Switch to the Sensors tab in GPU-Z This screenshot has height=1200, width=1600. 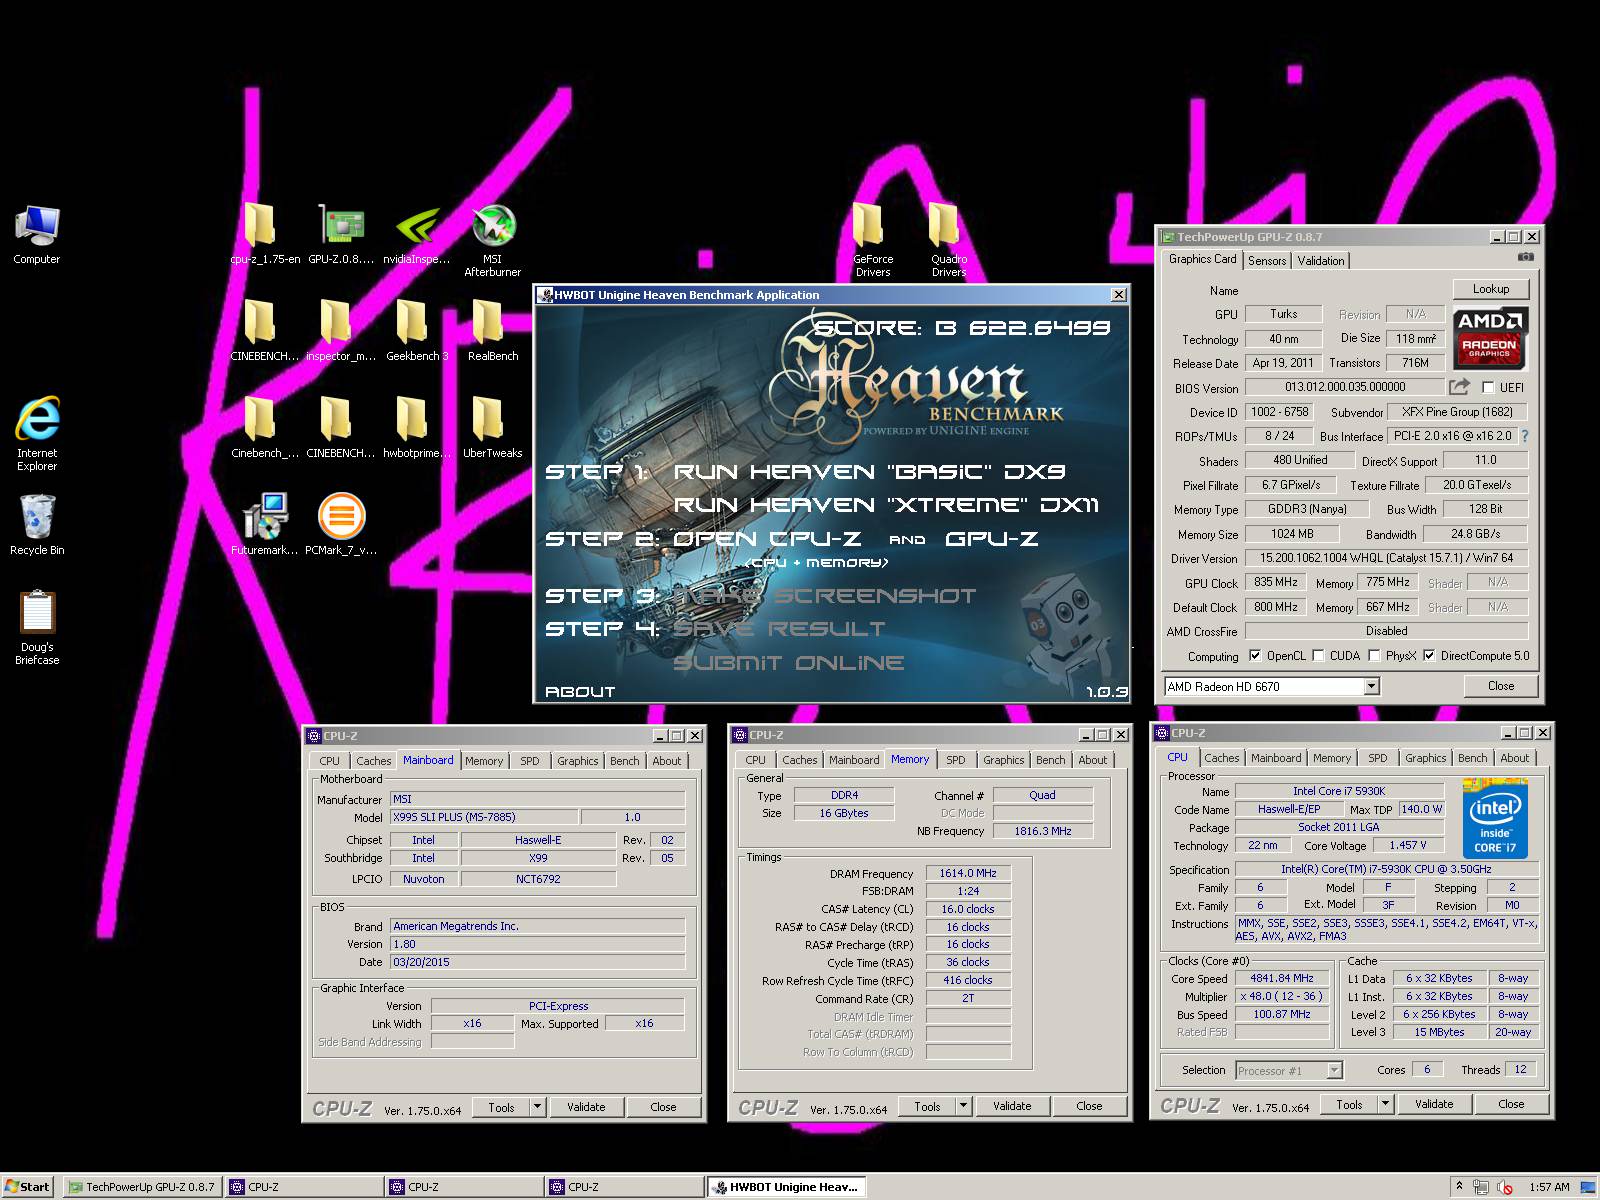(1267, 260)
